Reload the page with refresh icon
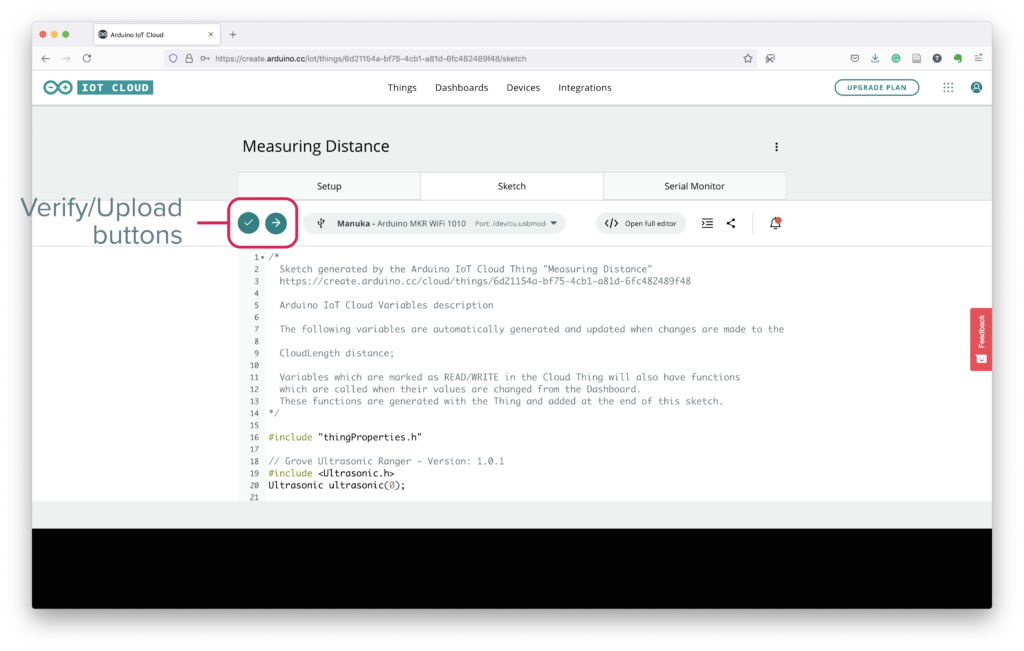This screenshot has height=651, width=1024. click(x=87, y=58)
